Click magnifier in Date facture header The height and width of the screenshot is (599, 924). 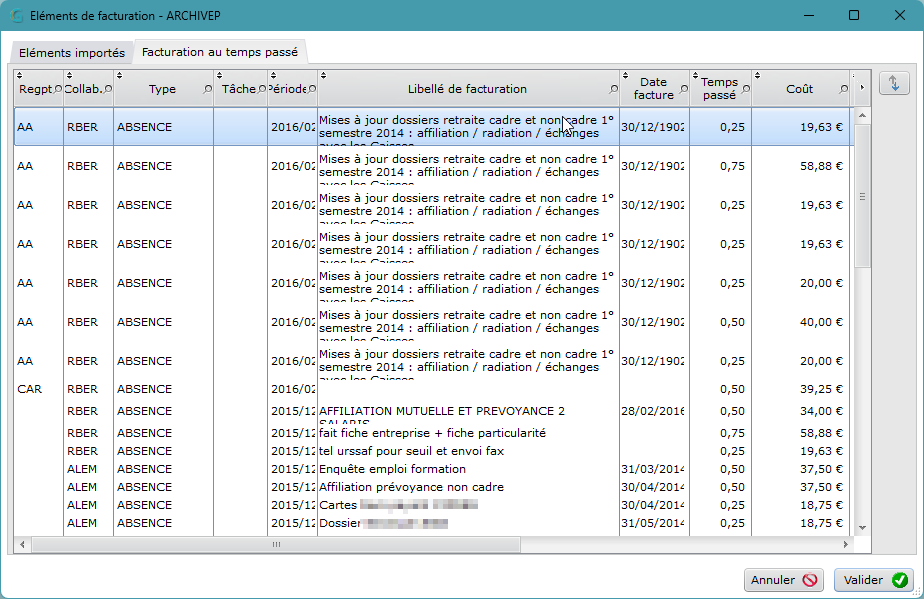coord(684,90)
